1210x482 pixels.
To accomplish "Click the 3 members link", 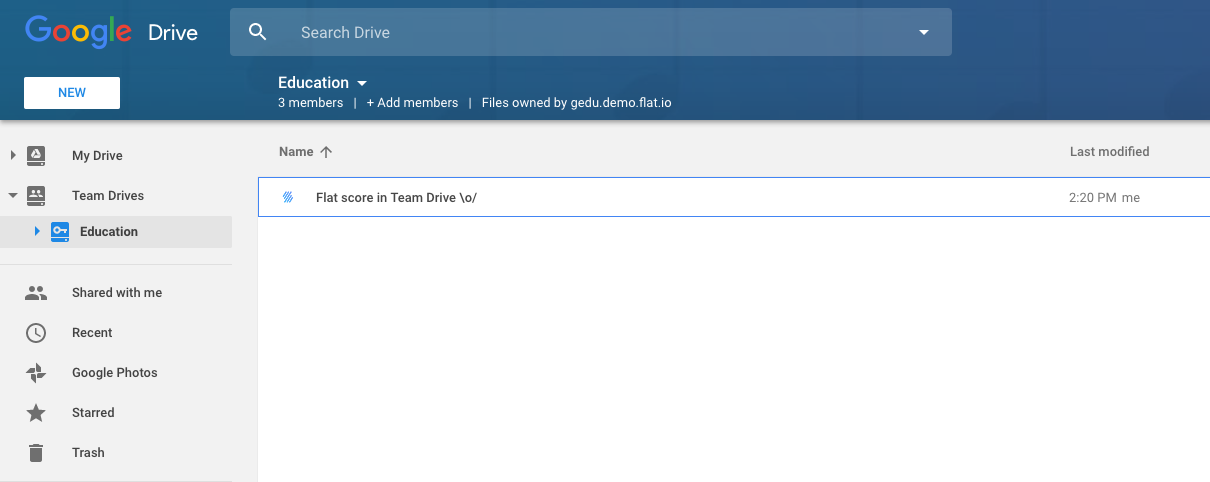I will [310, 103].
